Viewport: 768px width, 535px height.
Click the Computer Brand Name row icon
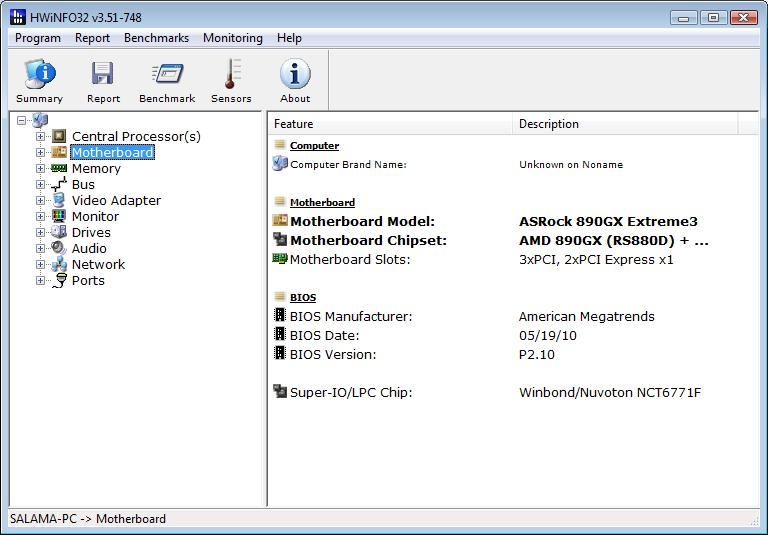pos(280,163)
